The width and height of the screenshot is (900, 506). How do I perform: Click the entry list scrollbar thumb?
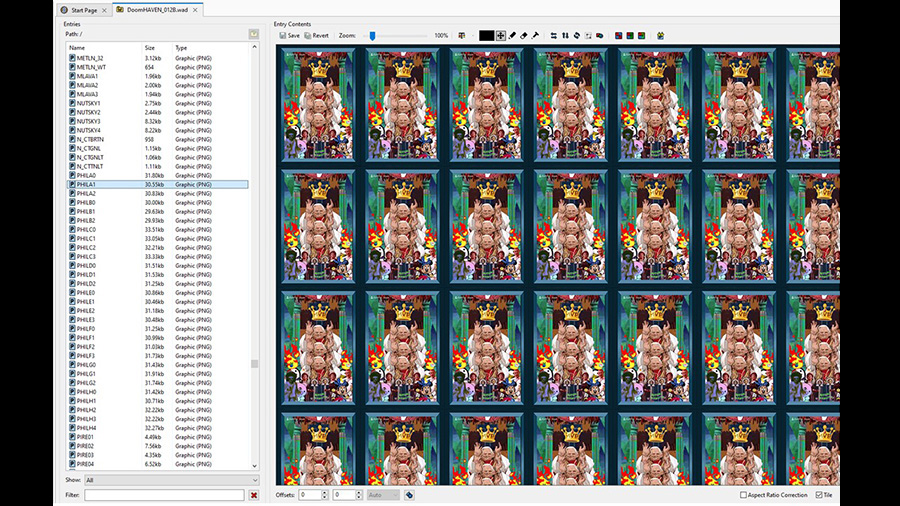point(254,364)
